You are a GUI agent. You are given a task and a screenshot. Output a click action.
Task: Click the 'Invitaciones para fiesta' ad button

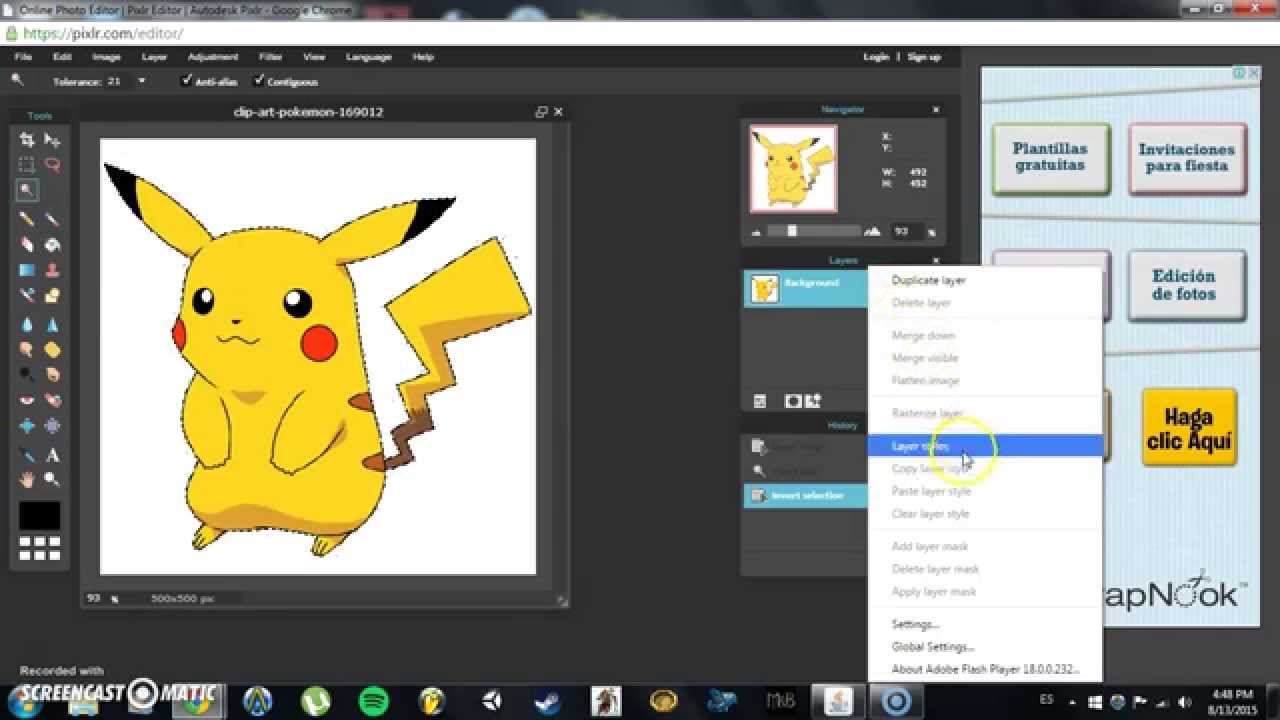[x=1187, y=158]
